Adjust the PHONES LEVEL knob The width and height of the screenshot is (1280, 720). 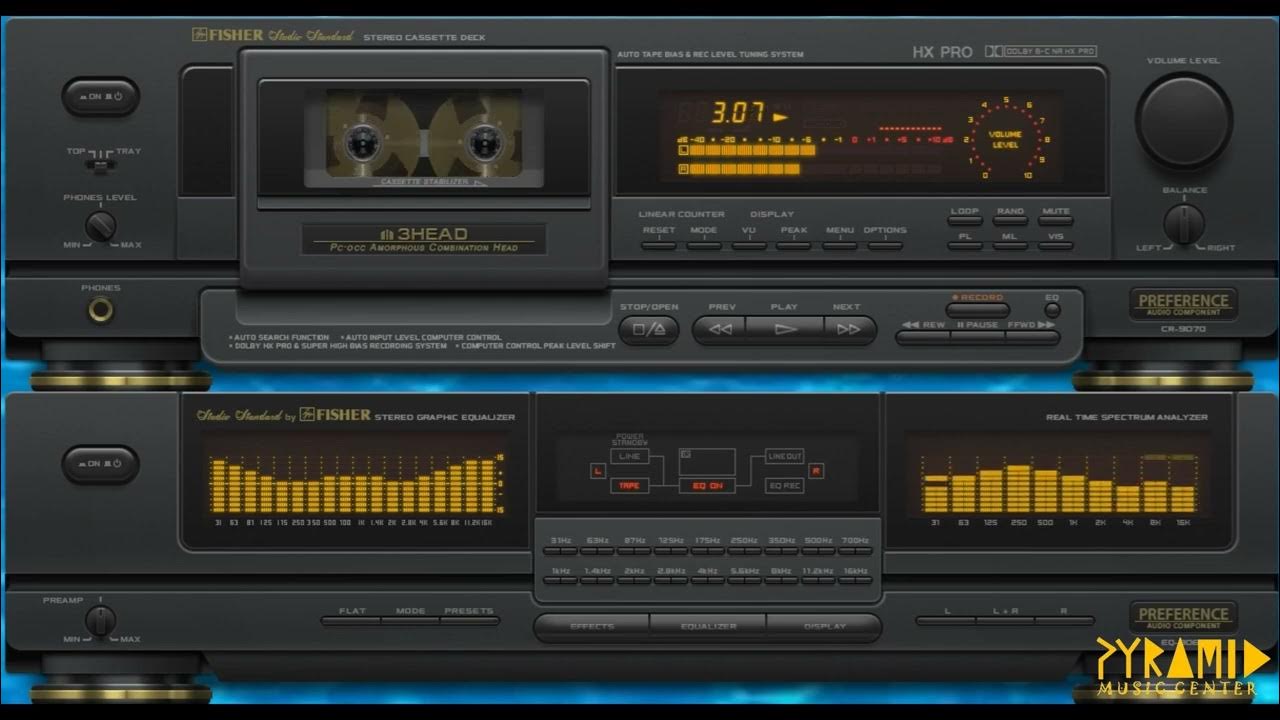coord(100,226)
